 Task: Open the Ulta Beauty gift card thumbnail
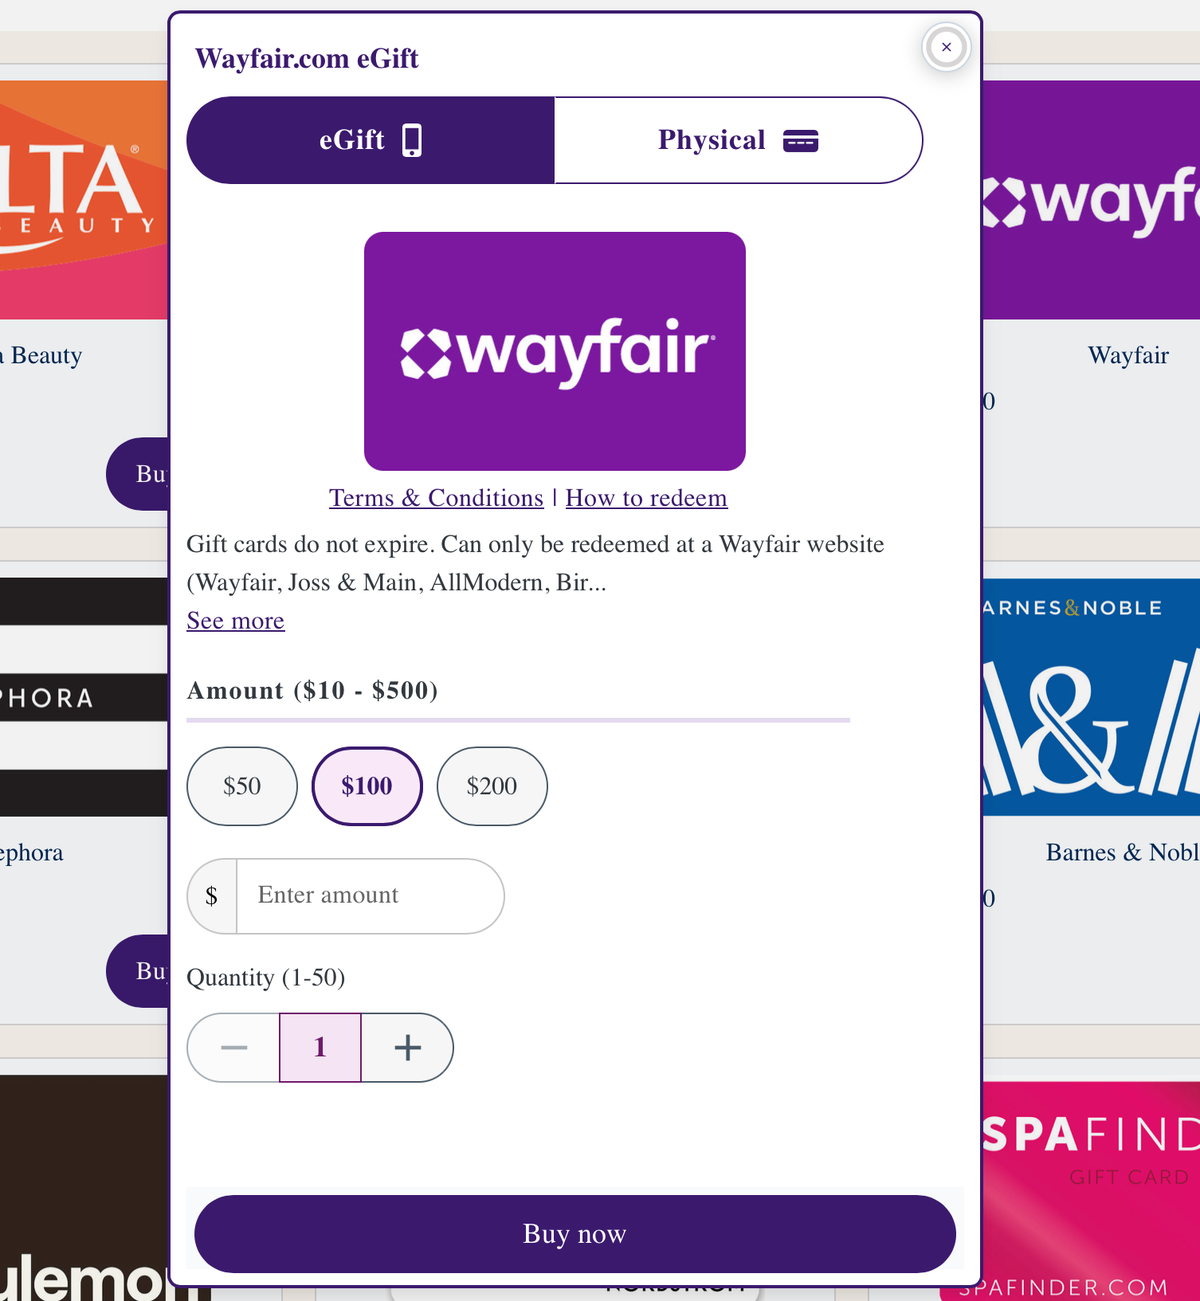[84, 200]
